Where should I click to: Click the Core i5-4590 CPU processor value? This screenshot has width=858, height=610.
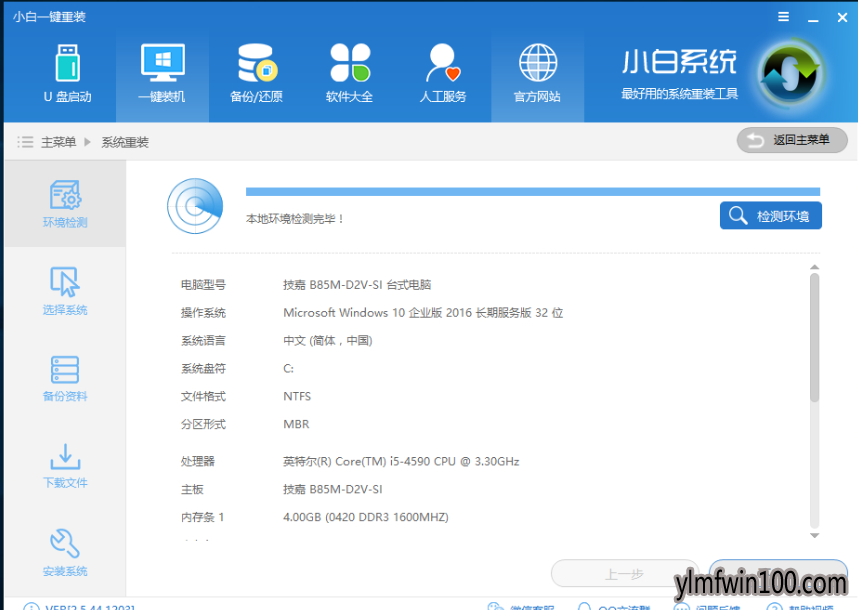tap(401, 462)
